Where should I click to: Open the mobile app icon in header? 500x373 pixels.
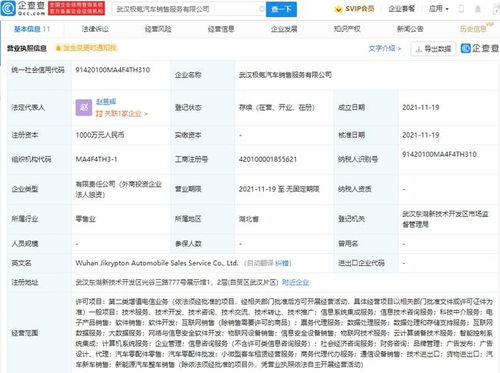[461, 9]
